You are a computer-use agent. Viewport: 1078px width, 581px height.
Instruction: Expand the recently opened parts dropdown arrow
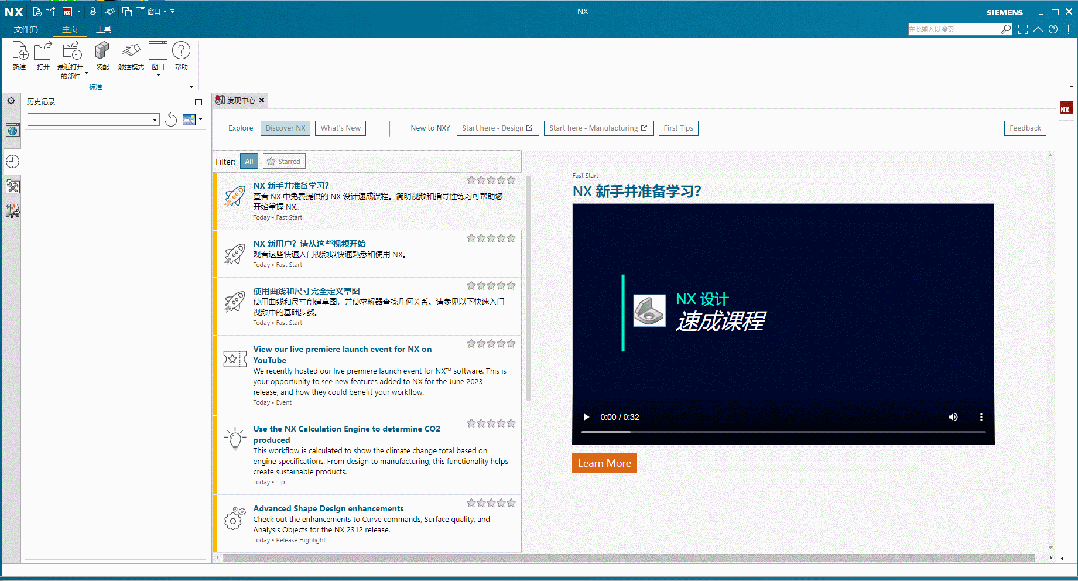pyautogui.click(x=86, y=72)
